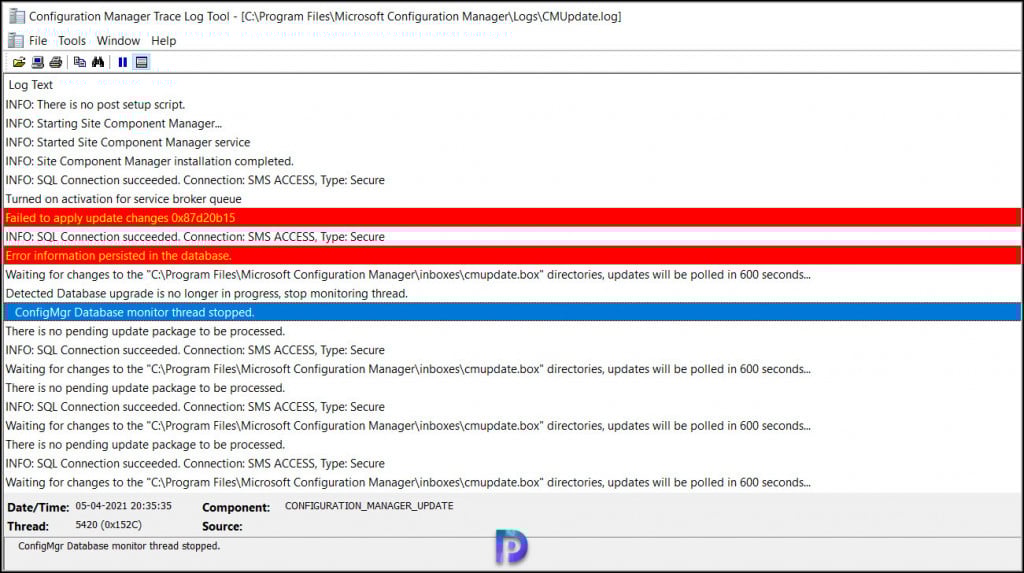Select 'Turned on activation for service broker queue'
Image resolution: width=1024 pixels, height=573 pixels.
click(512, 199)
